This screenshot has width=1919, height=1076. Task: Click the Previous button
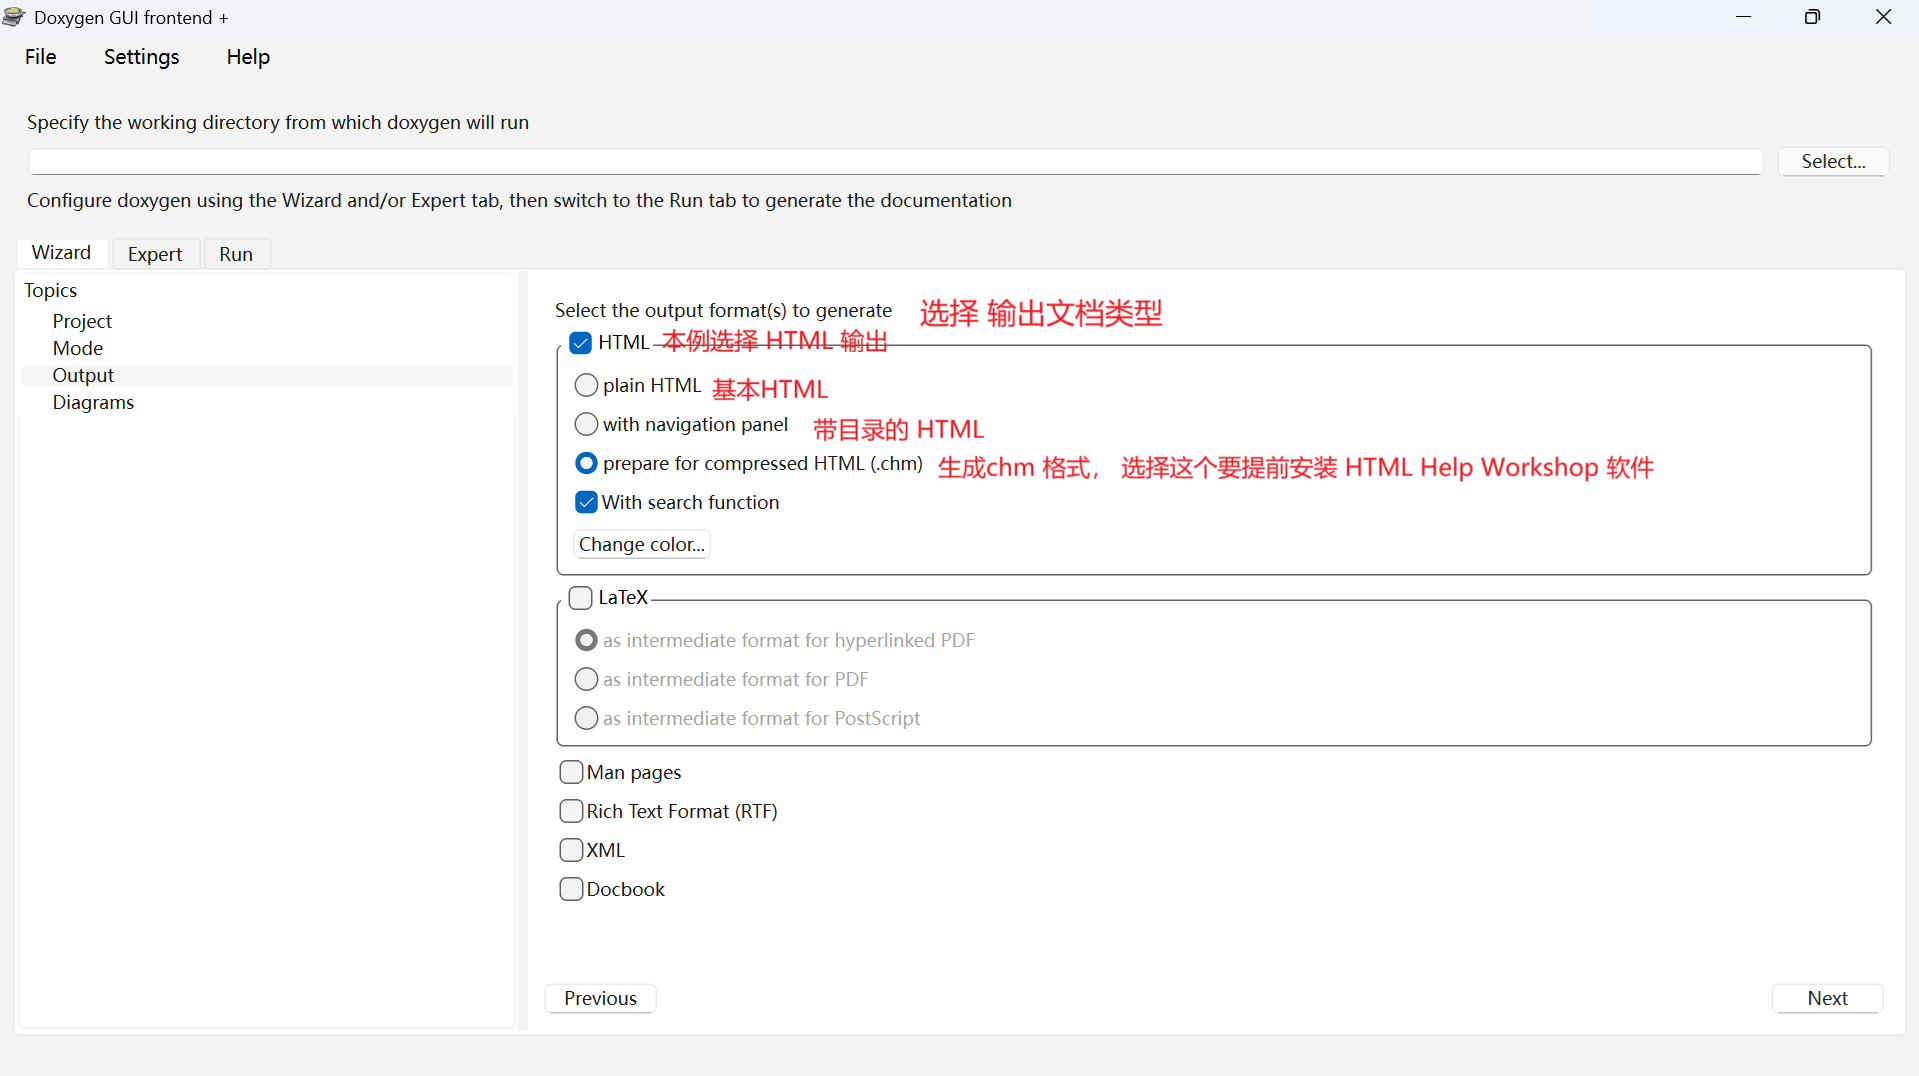pos(600,998)
